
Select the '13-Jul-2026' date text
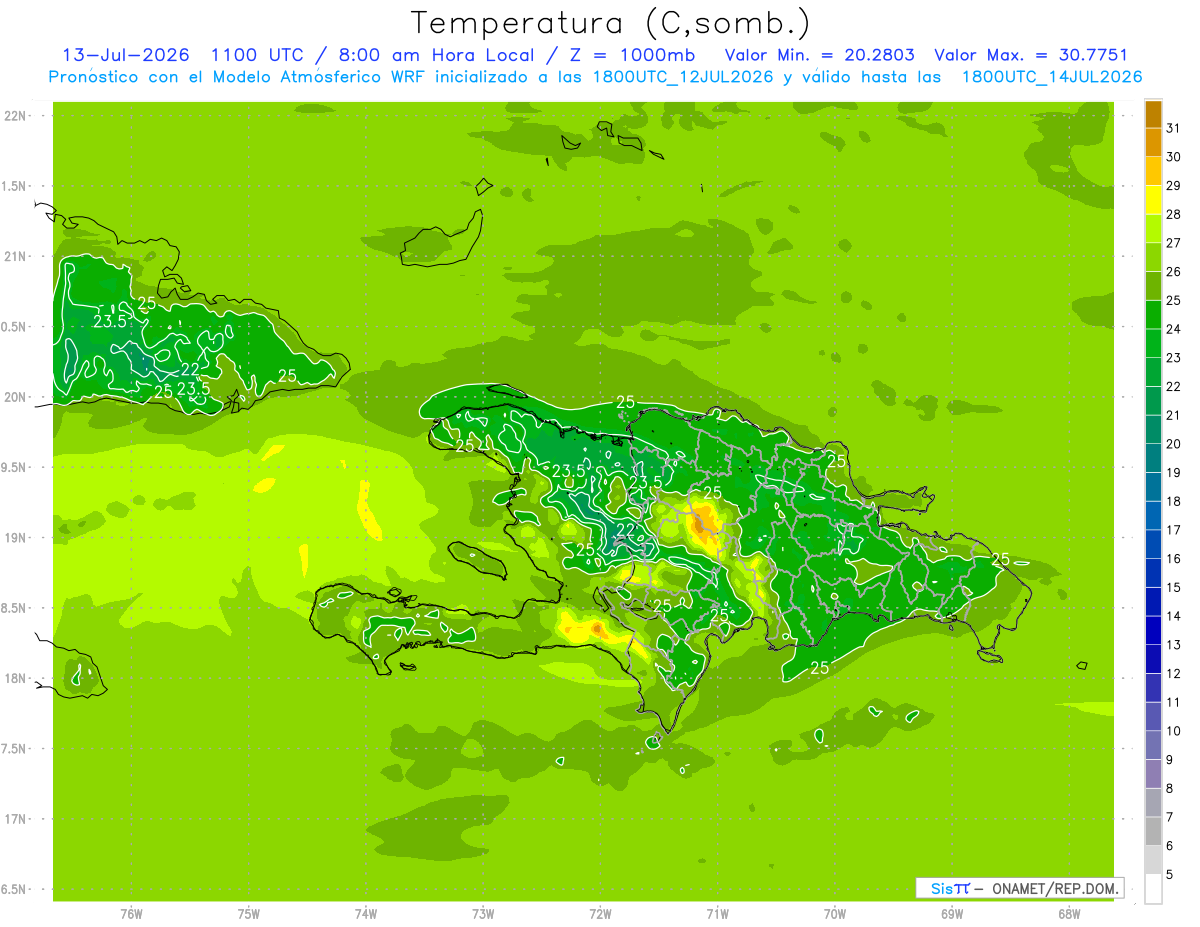(x=125, y=55)
